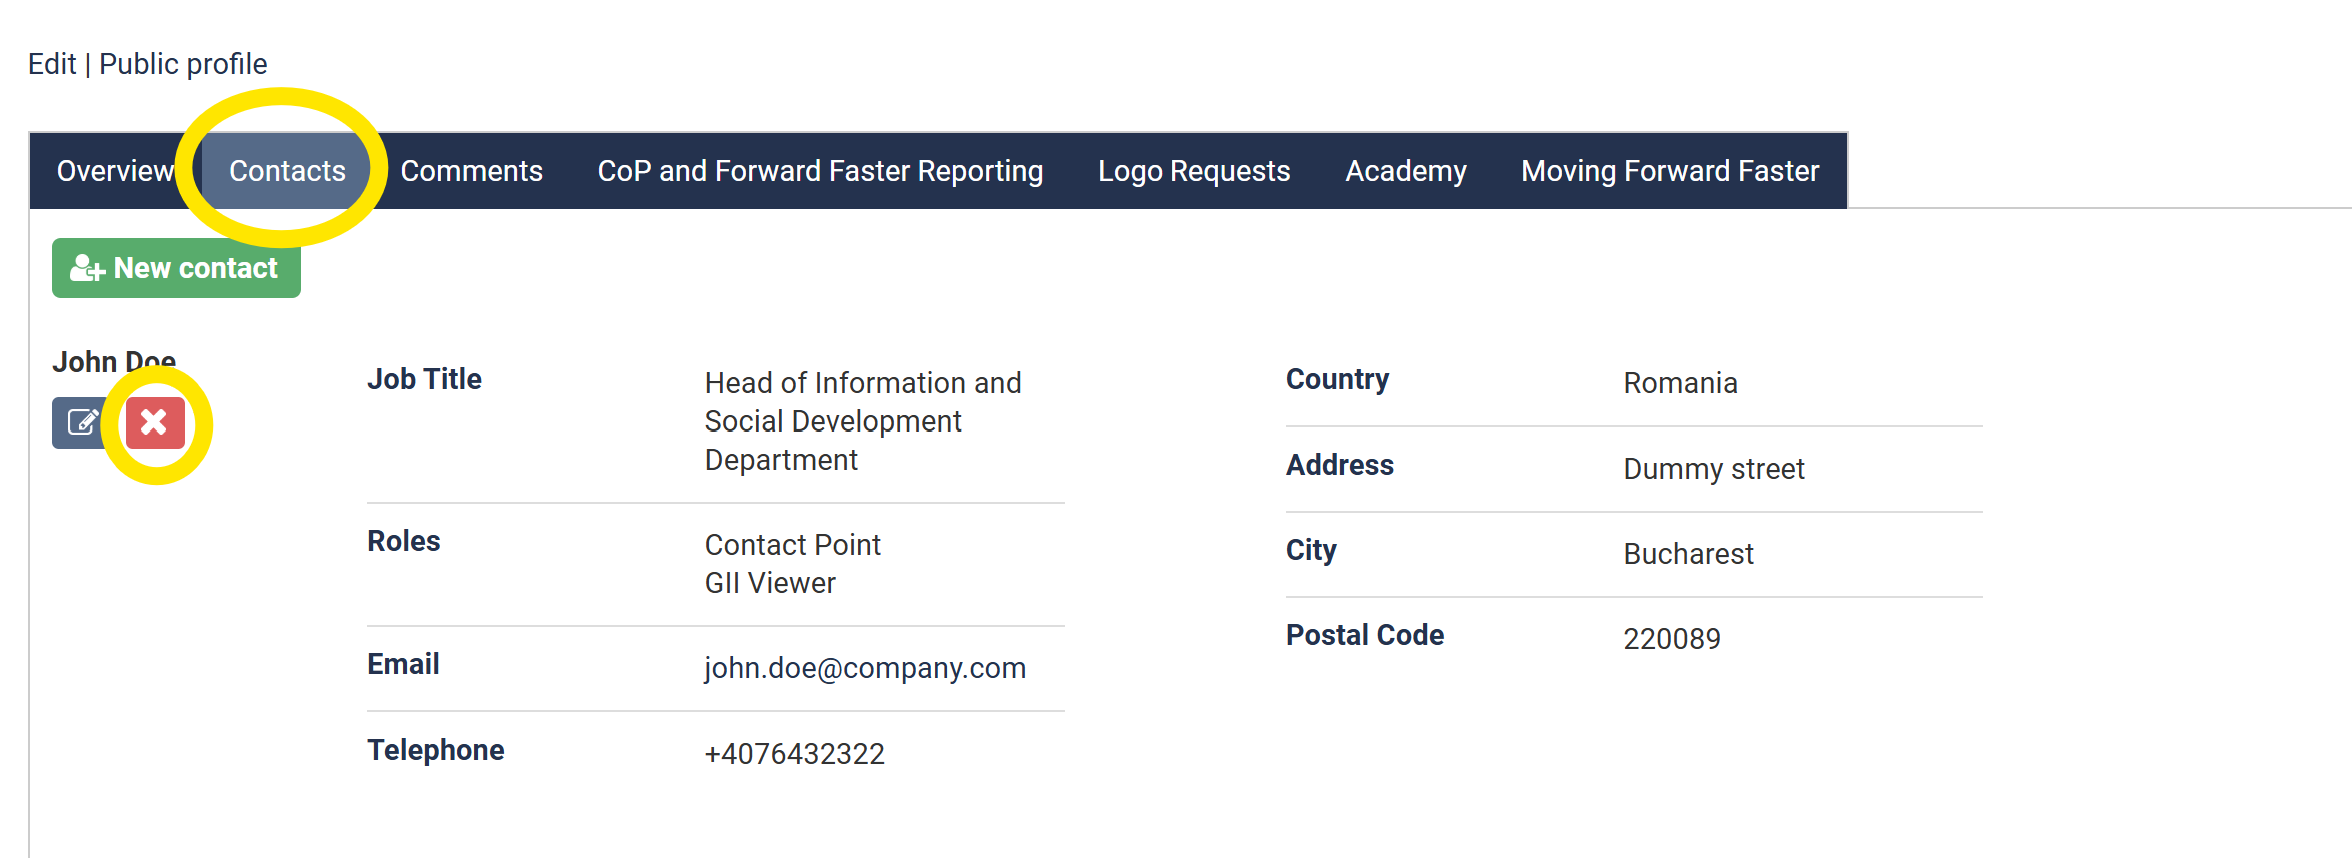Screen dimensions: 2352x858
Task: Click the postal code 220089
Action: pyautogui.click(x=1671, y=639)
